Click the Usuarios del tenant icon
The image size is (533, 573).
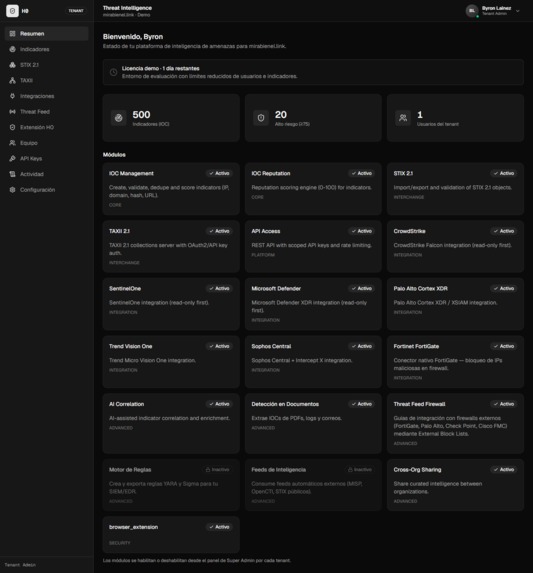[x=403, y=118]
